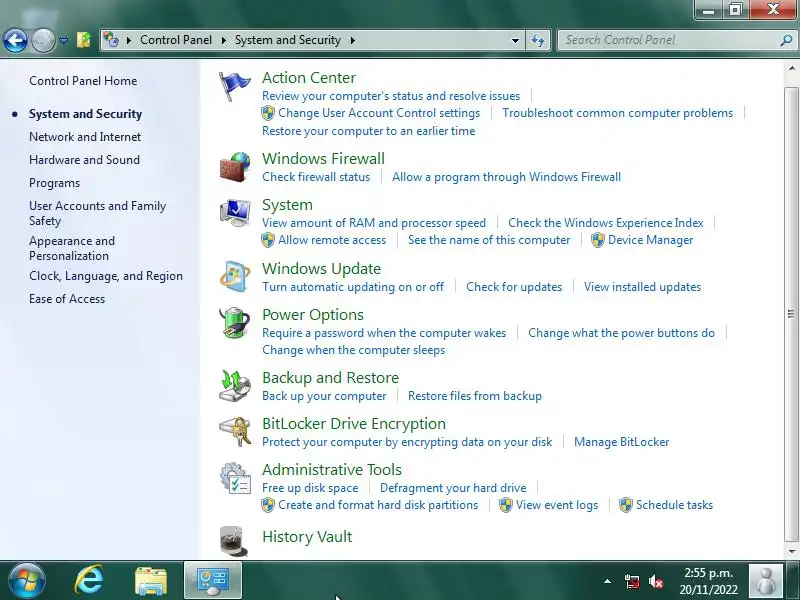800x600 pixels.
Task: Click the muted volume tray icon
Action: [656, 582]
